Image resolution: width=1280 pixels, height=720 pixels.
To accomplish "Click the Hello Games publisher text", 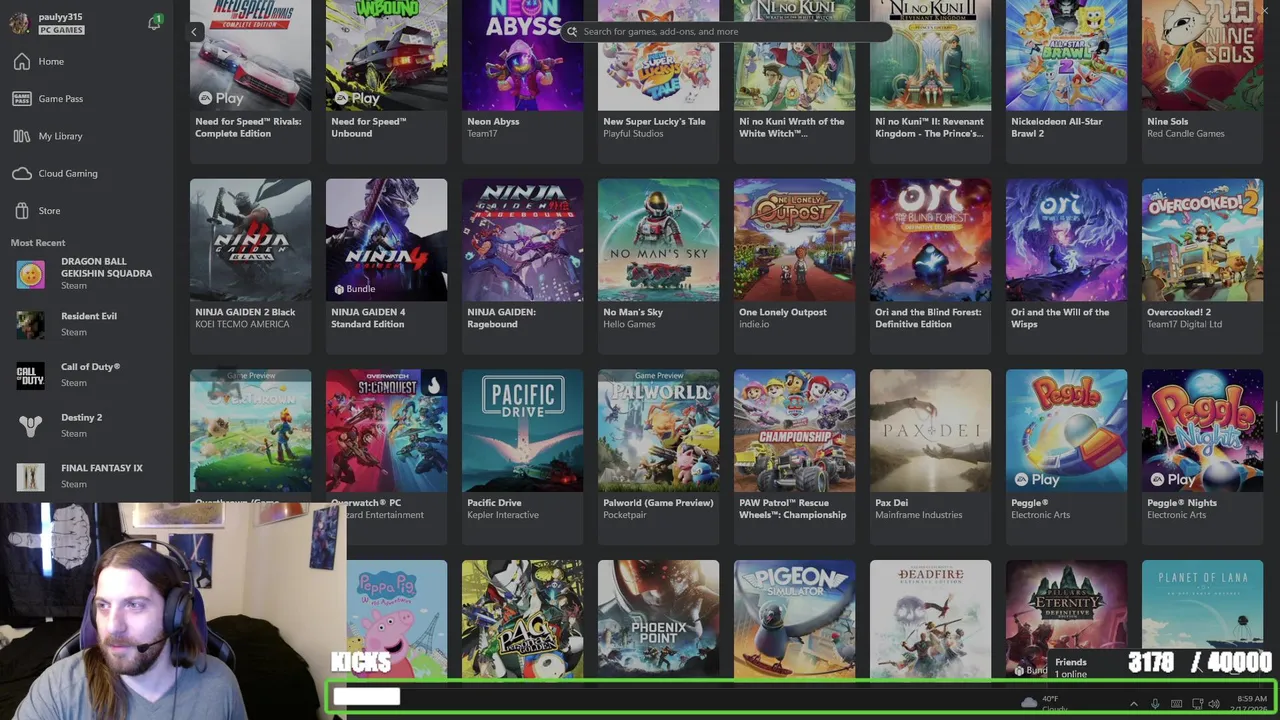I will click(x=629, y=325).
